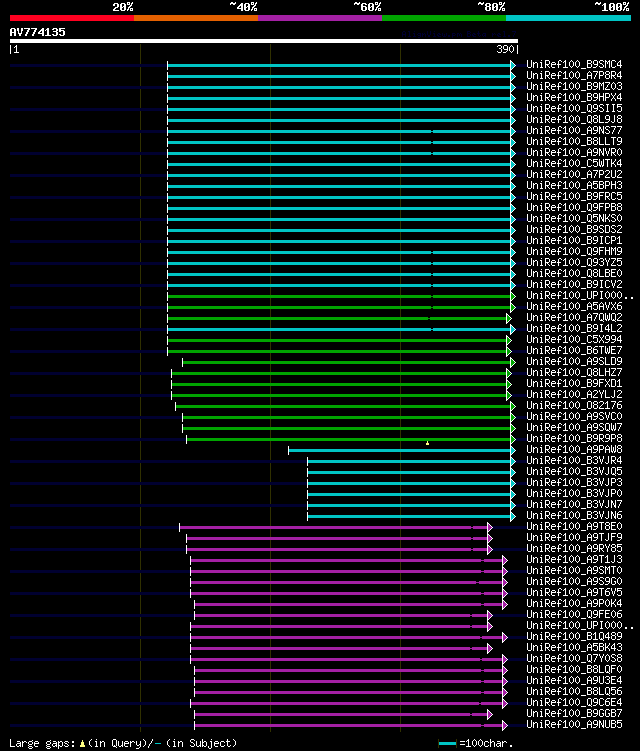Select the UniRef100_A9SLD9 label

pos(574,362)
